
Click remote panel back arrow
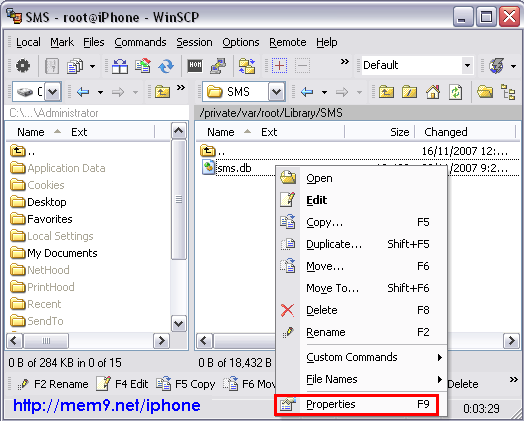tap(307, 92)
